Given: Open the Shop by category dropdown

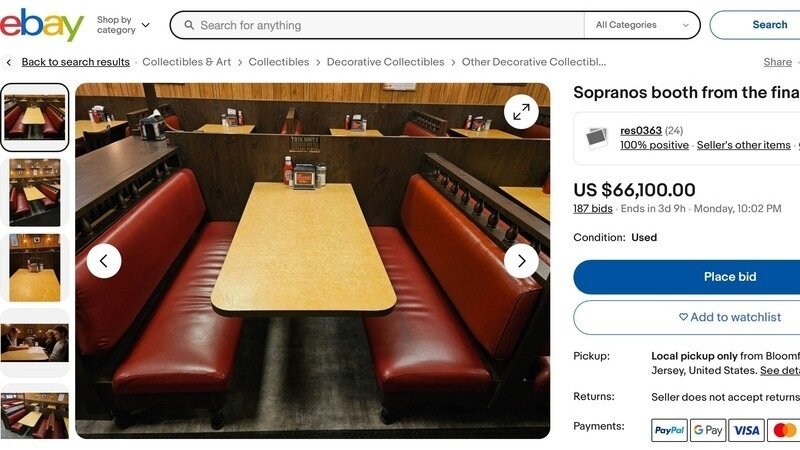Looking at the screenshot, I should 123,25.
